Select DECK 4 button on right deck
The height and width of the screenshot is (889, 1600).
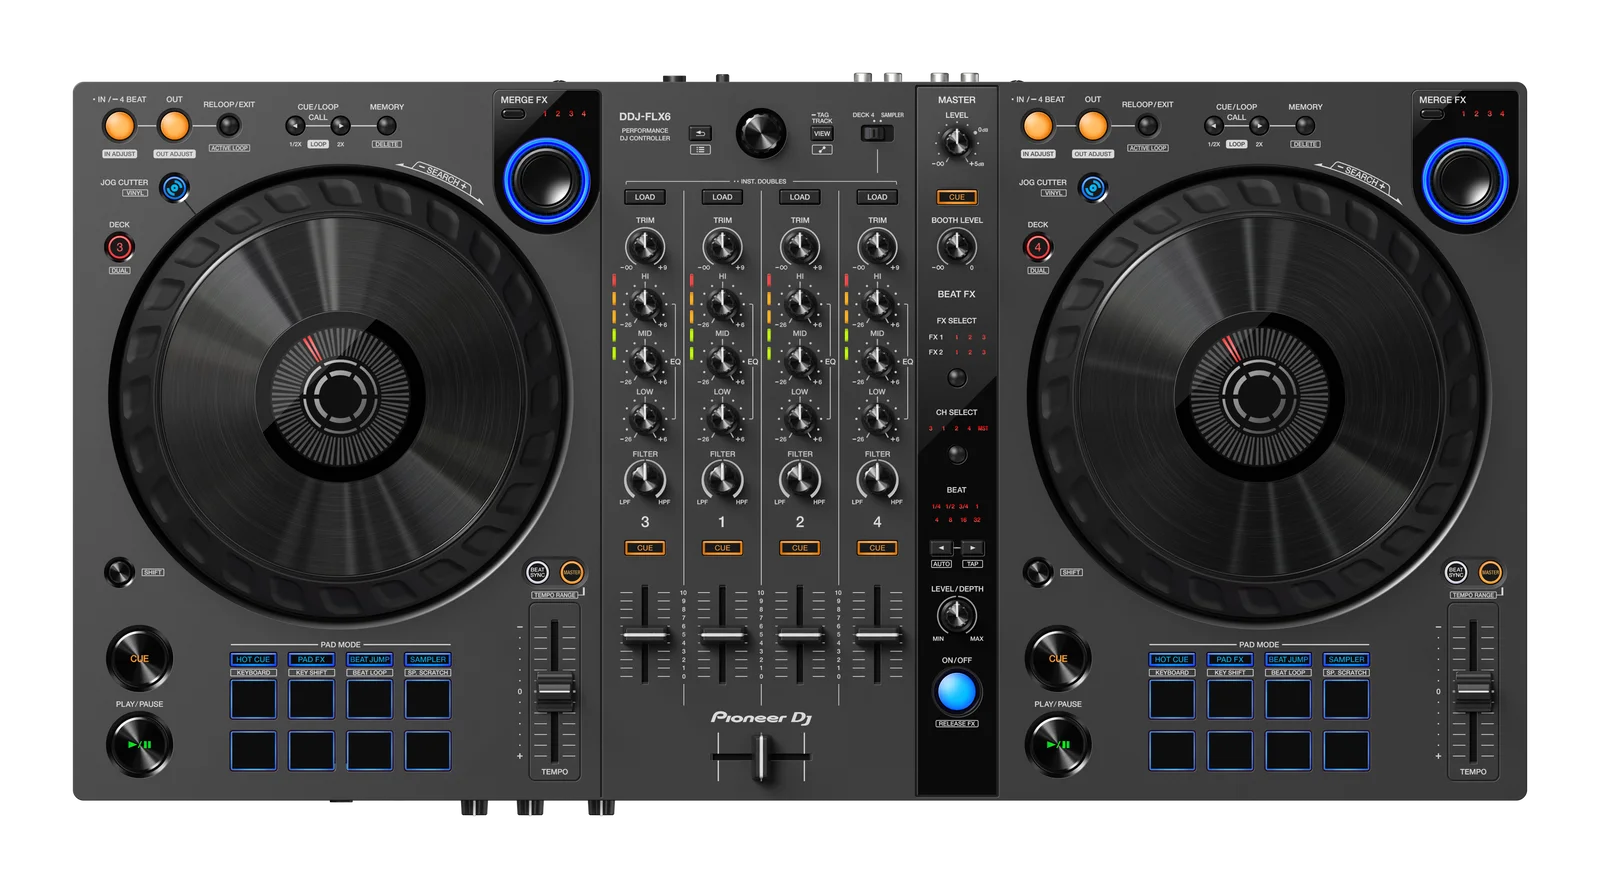click(1038, 247)
